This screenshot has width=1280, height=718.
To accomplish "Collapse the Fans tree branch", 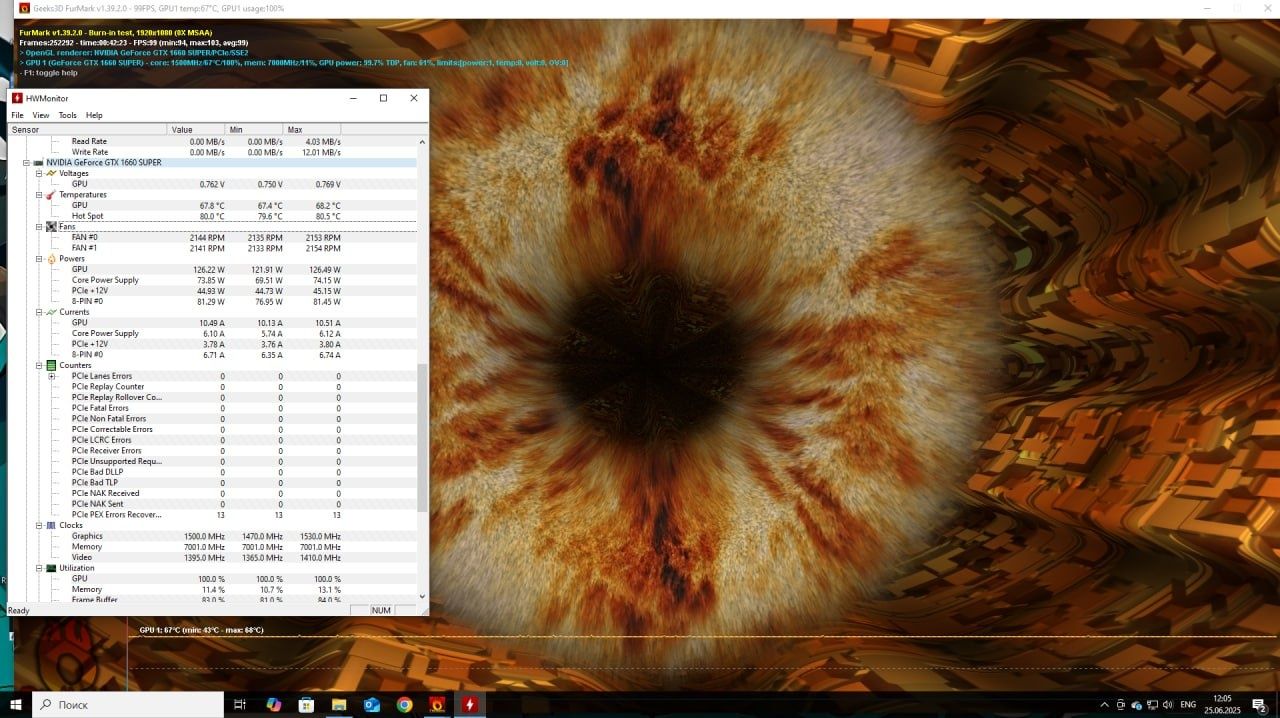I will (x=39, y=227).
